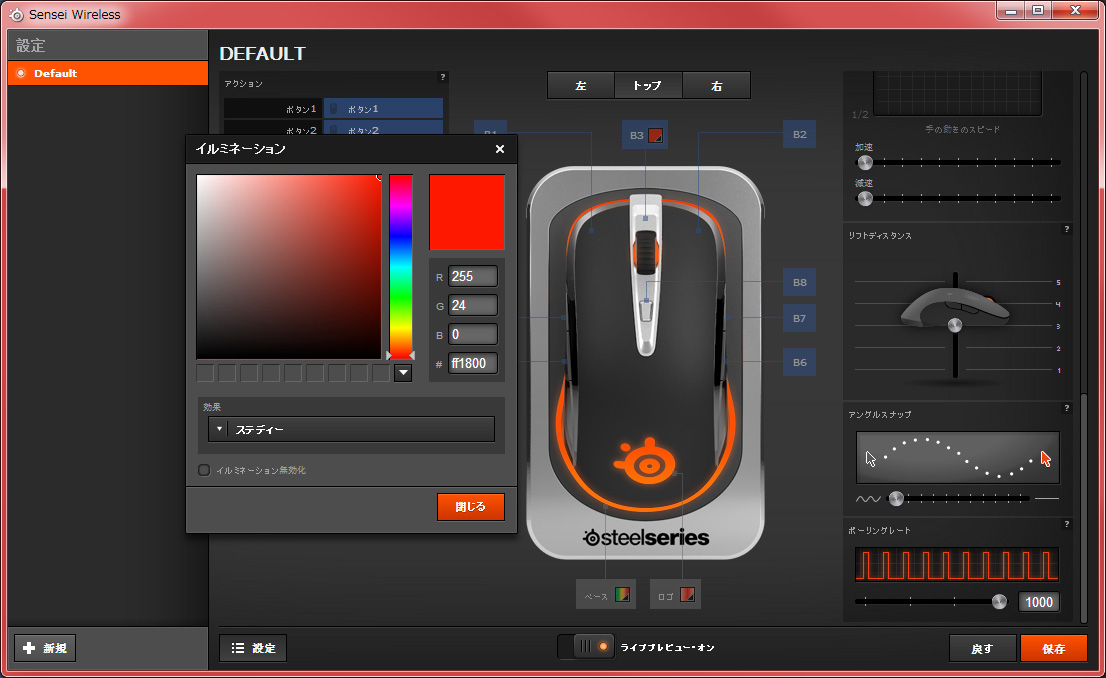Click the glowing SteelSeries logo on mouse
Screen dimensions: 1106x678
point(645,462)
